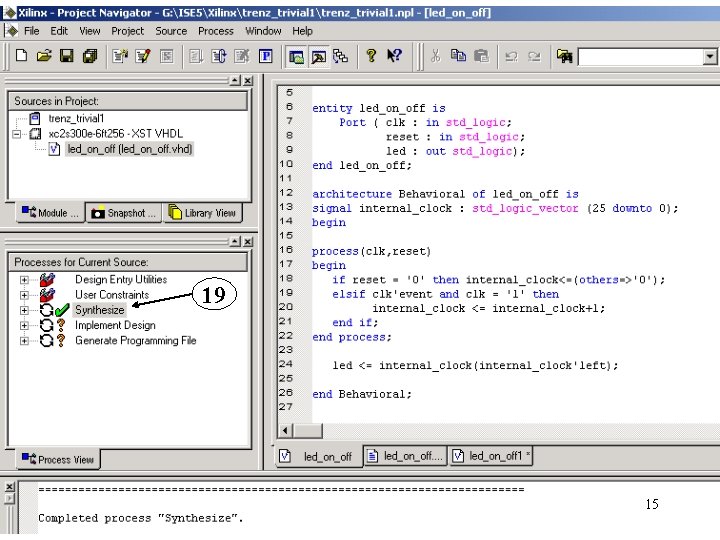
Task: Click the Copy toolbar icon
Action: pos(458,56)
